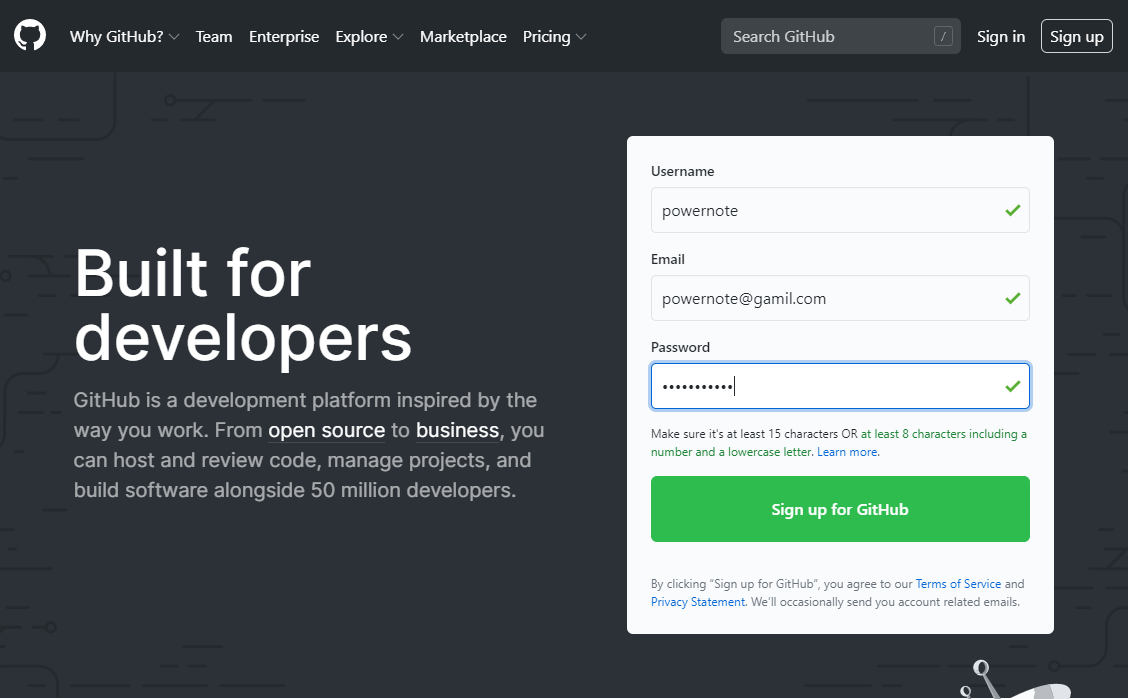Click the Username input field
1128x699 pixels.
coord(840,210)
